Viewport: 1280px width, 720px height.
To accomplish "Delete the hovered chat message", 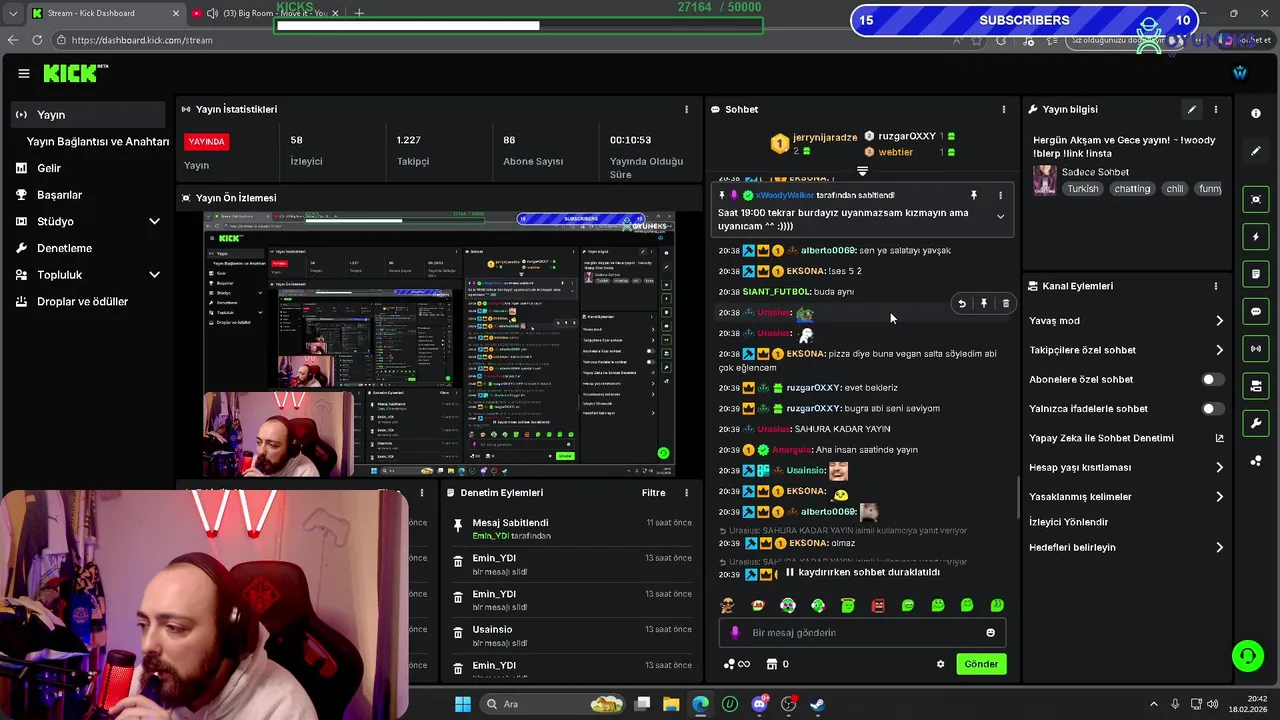I will 1006,303.
